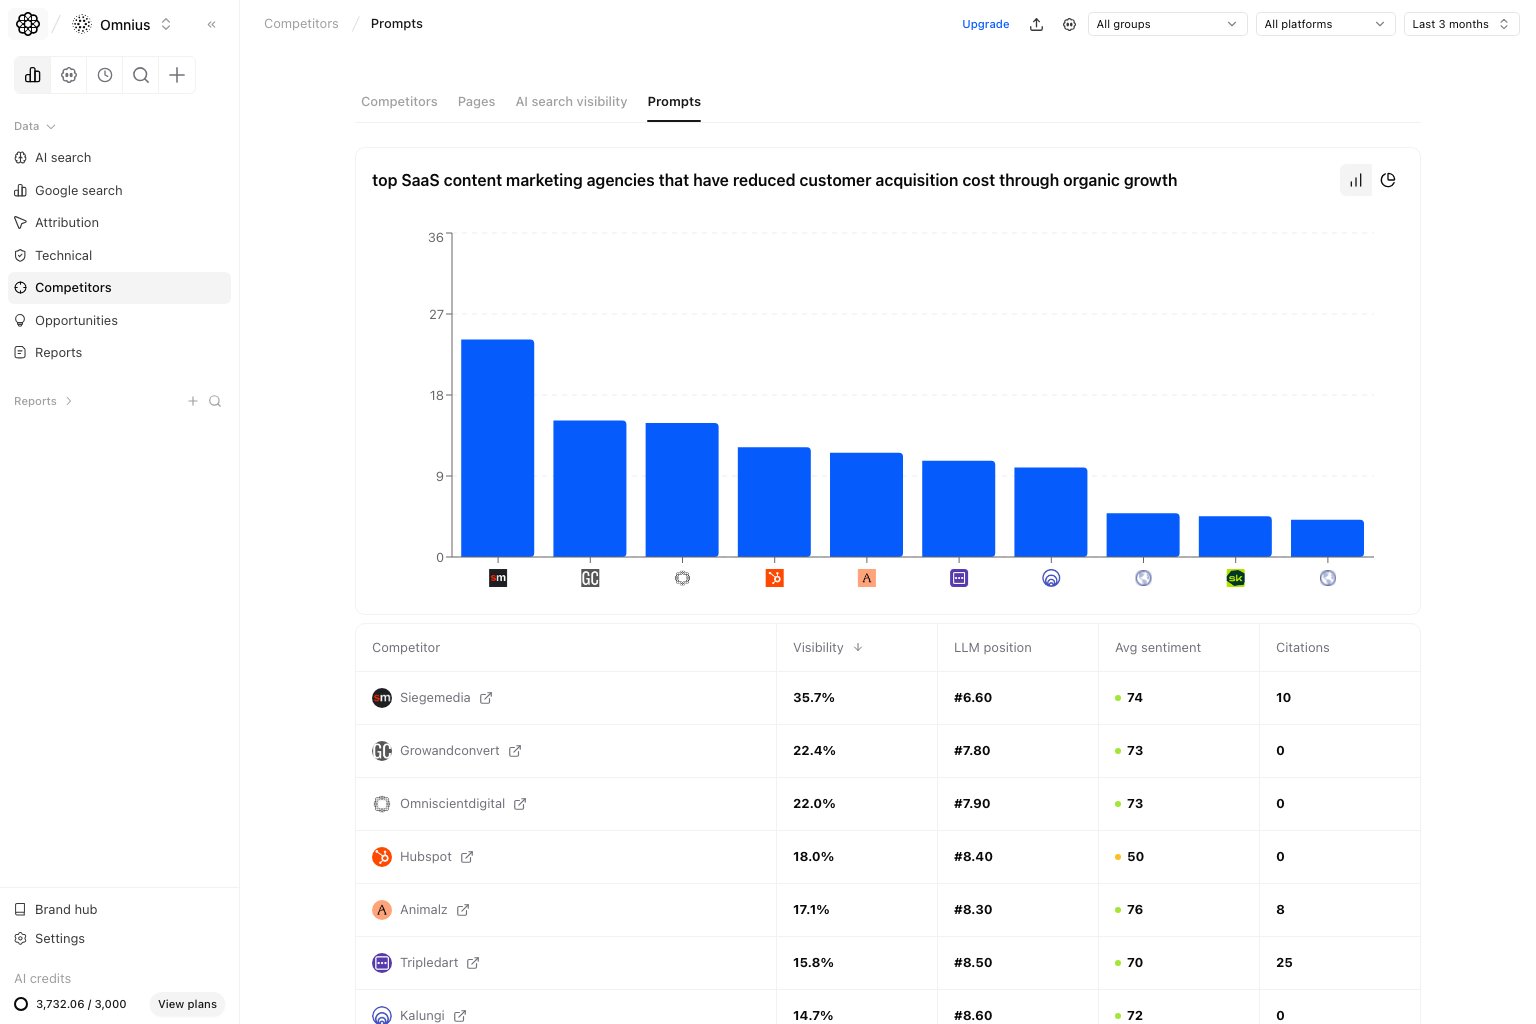Open Attribution in sidebar
Screen dimensions: 1536x1024
click(119, 223)
